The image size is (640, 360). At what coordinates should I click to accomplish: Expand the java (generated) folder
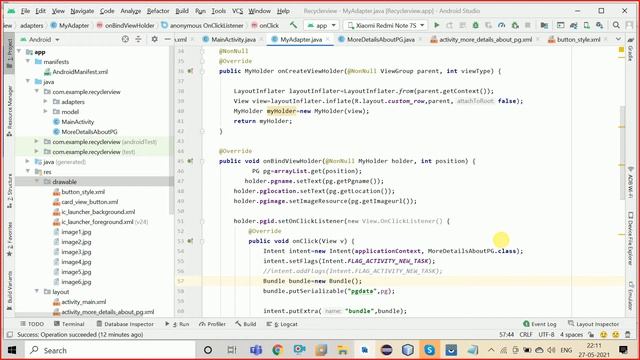[28, 162]
